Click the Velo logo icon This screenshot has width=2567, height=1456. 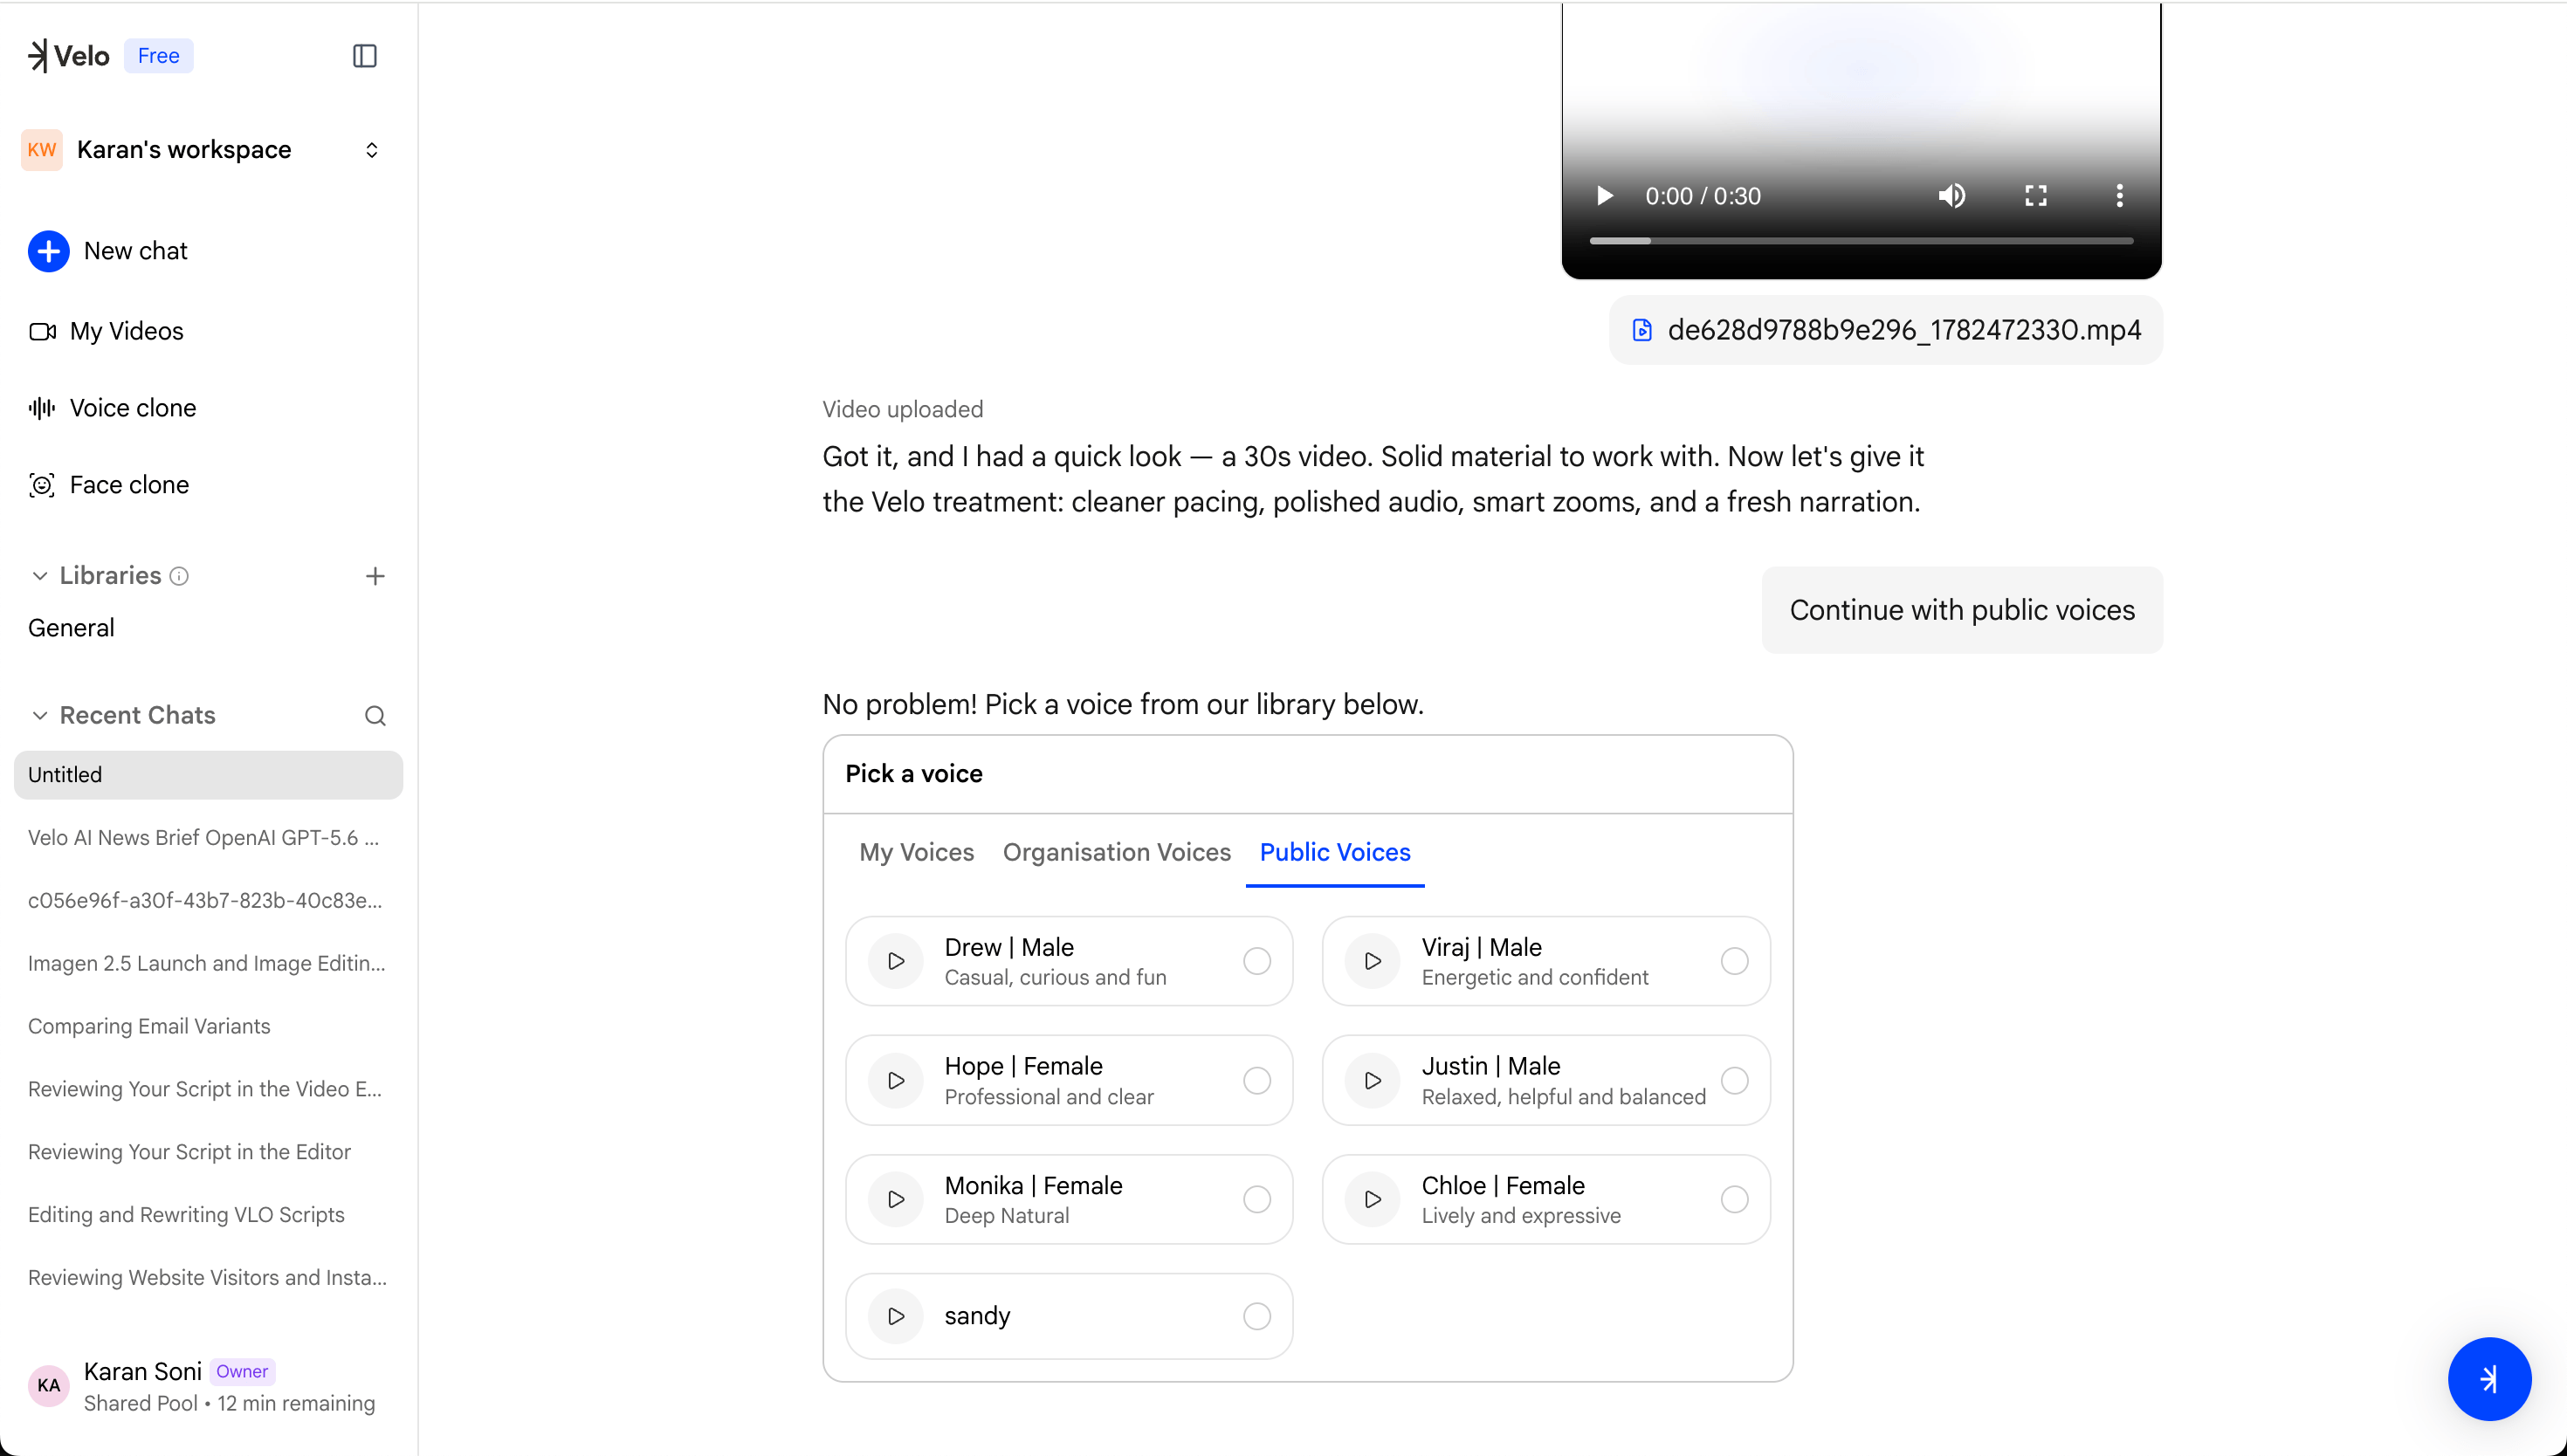pyautogui.click(x=38, y=56)
